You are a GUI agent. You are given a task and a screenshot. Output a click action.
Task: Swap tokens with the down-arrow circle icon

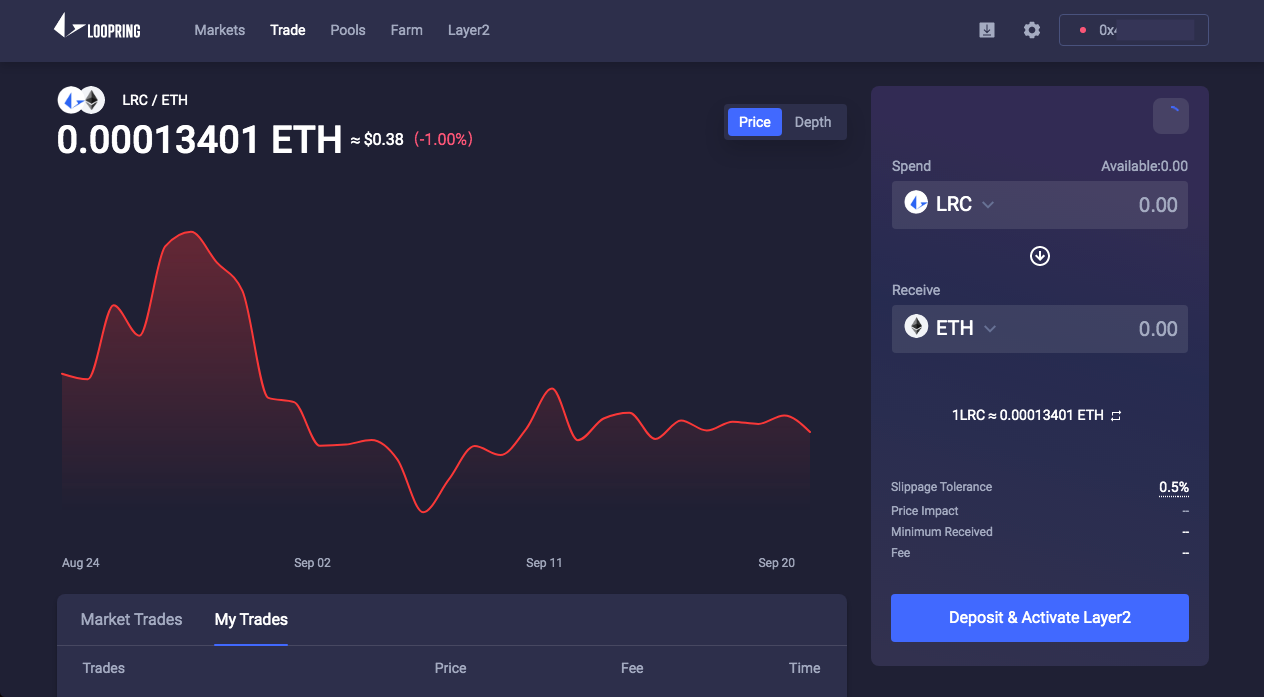tap(1040, 256)
